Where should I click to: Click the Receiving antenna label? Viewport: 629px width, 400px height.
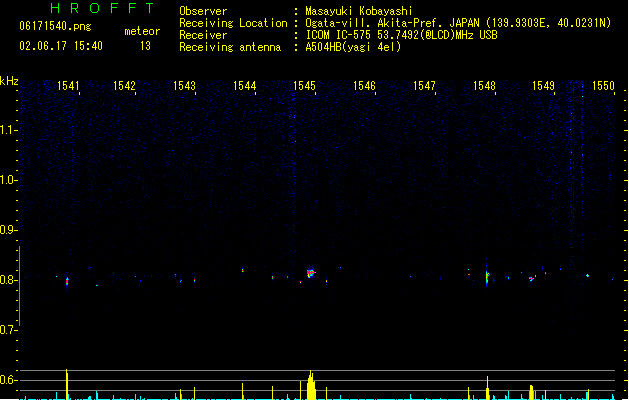coord(230,47)
